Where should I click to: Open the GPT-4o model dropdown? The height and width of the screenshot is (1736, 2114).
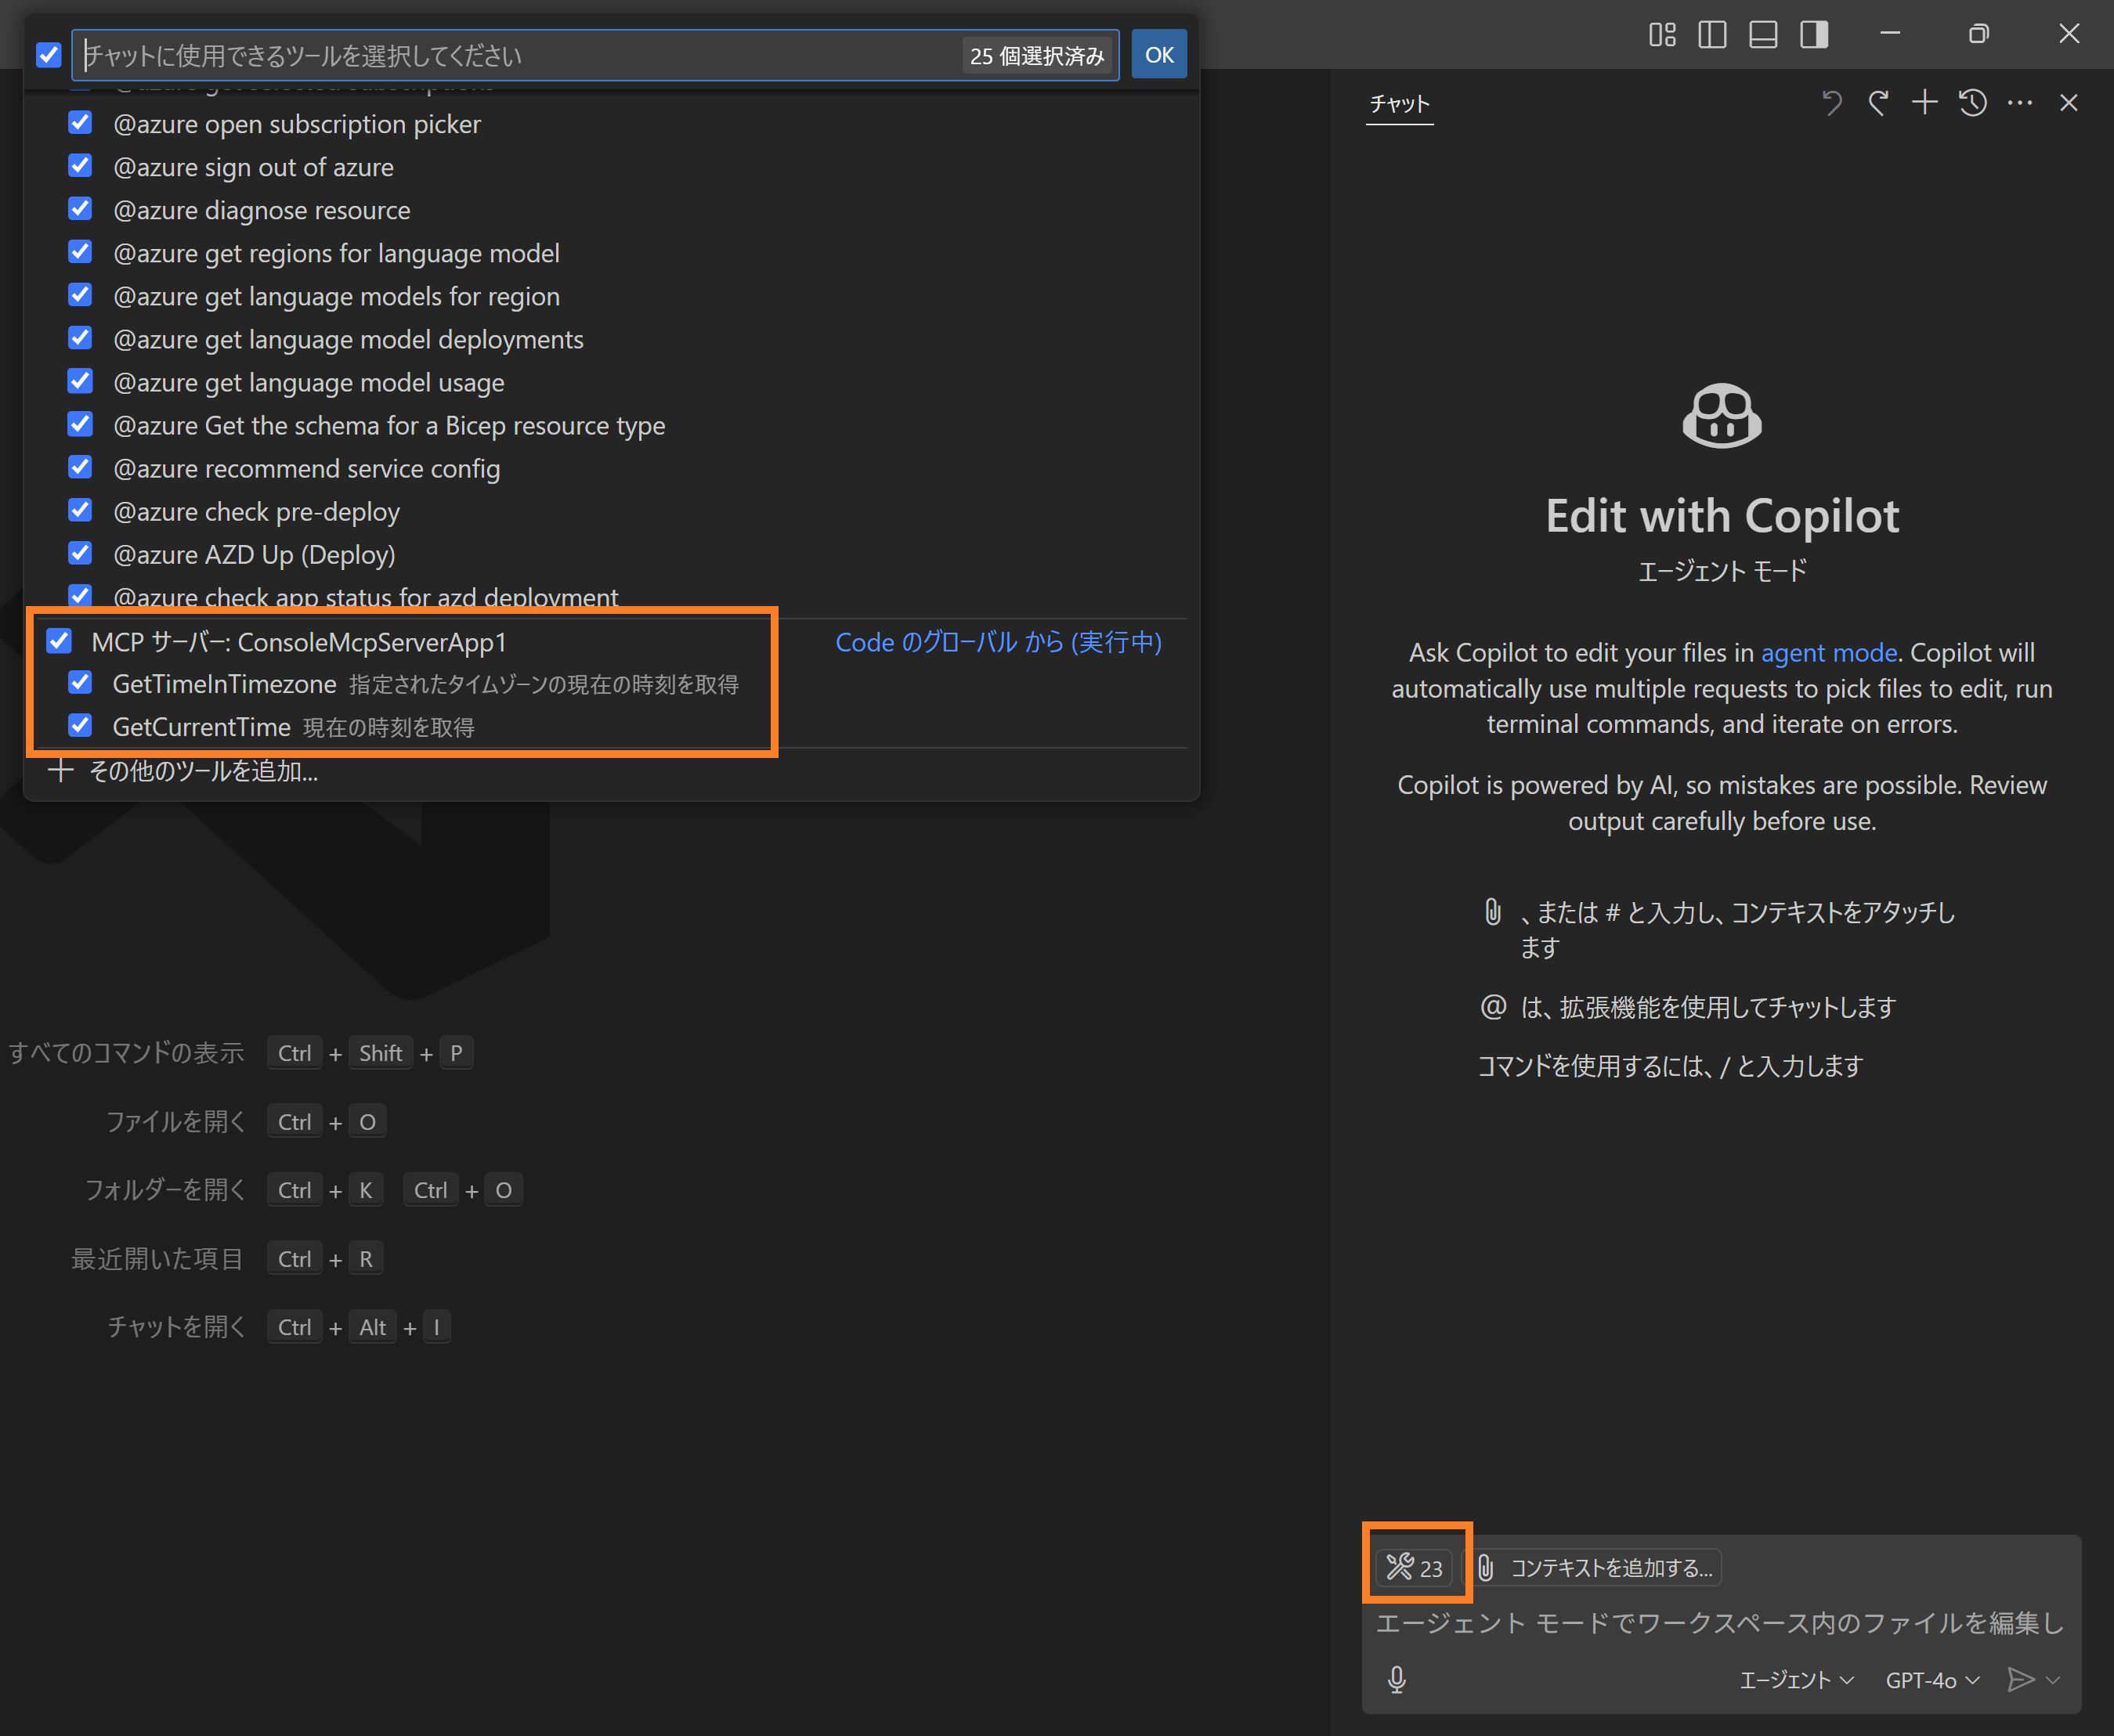1932,1680
